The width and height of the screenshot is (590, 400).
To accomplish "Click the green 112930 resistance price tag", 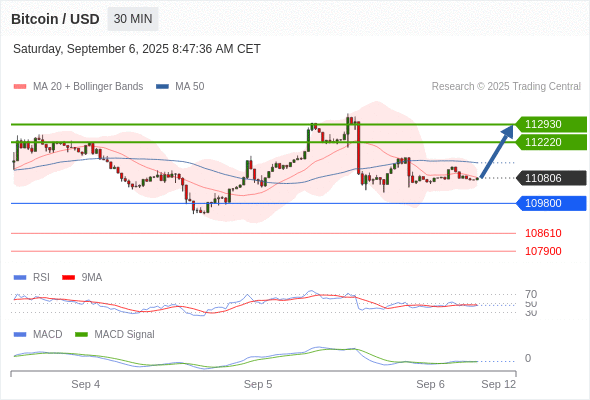I will coord(551,124).
